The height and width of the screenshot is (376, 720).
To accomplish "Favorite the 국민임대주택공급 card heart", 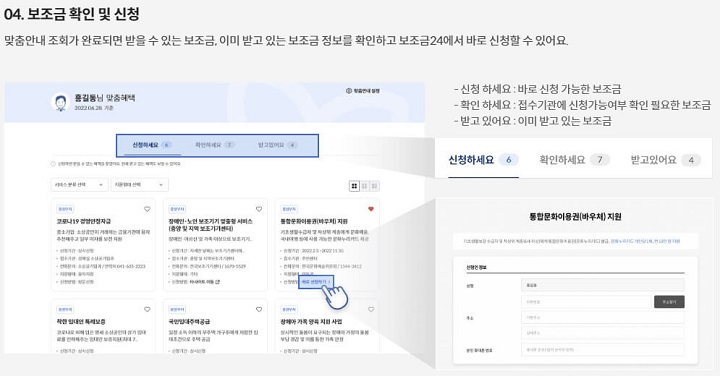I will tap(259, 309).
